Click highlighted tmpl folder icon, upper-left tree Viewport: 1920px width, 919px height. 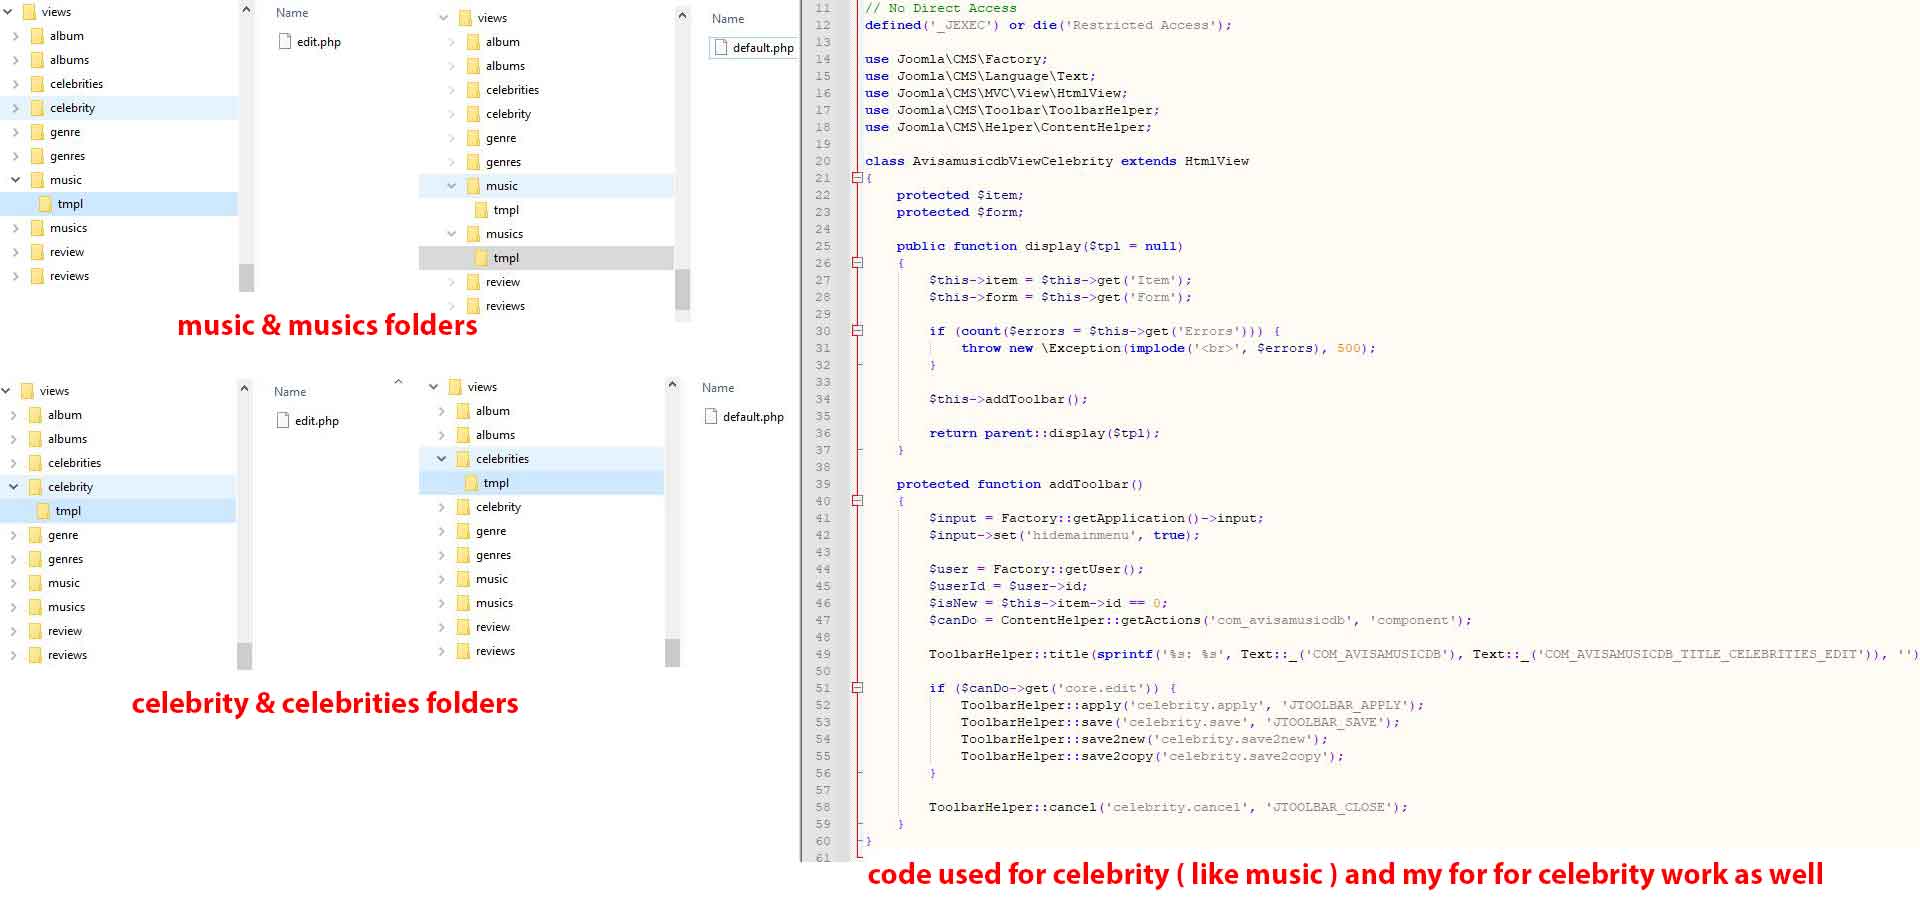click(x=45, y=204)
